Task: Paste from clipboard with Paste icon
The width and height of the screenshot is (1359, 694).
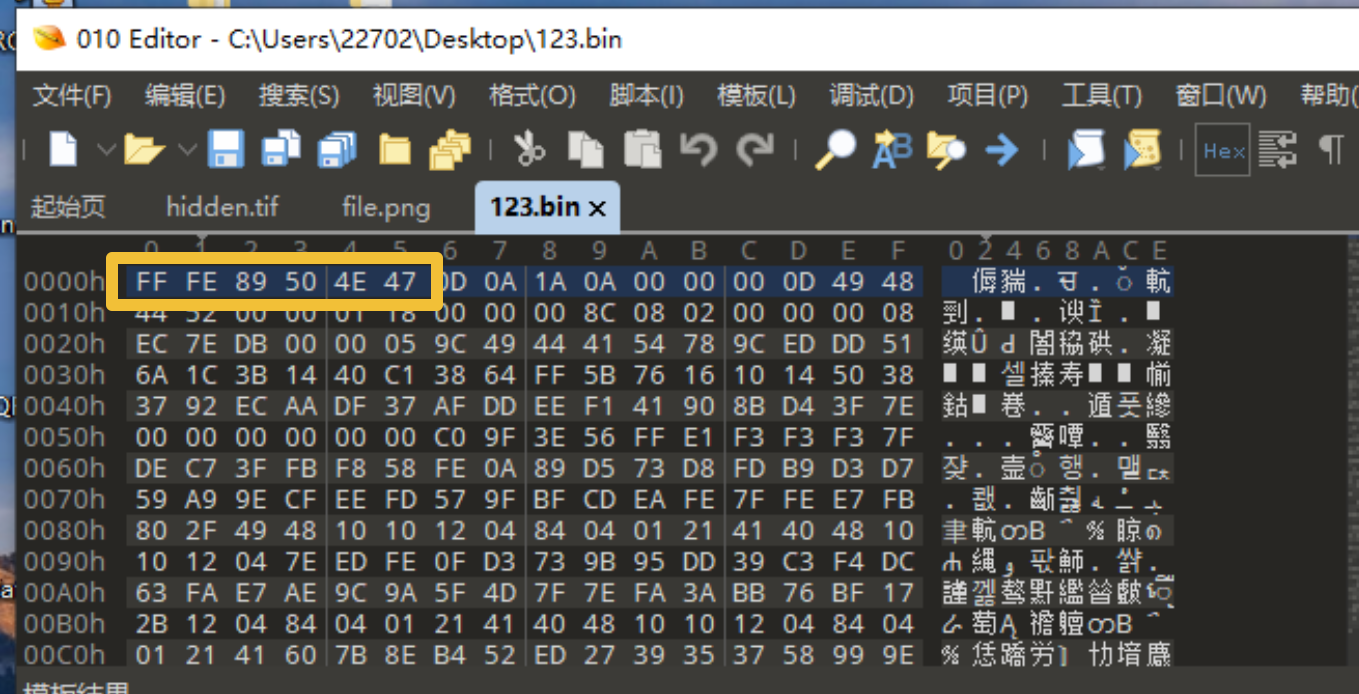Action: click(x=642, y=150)
